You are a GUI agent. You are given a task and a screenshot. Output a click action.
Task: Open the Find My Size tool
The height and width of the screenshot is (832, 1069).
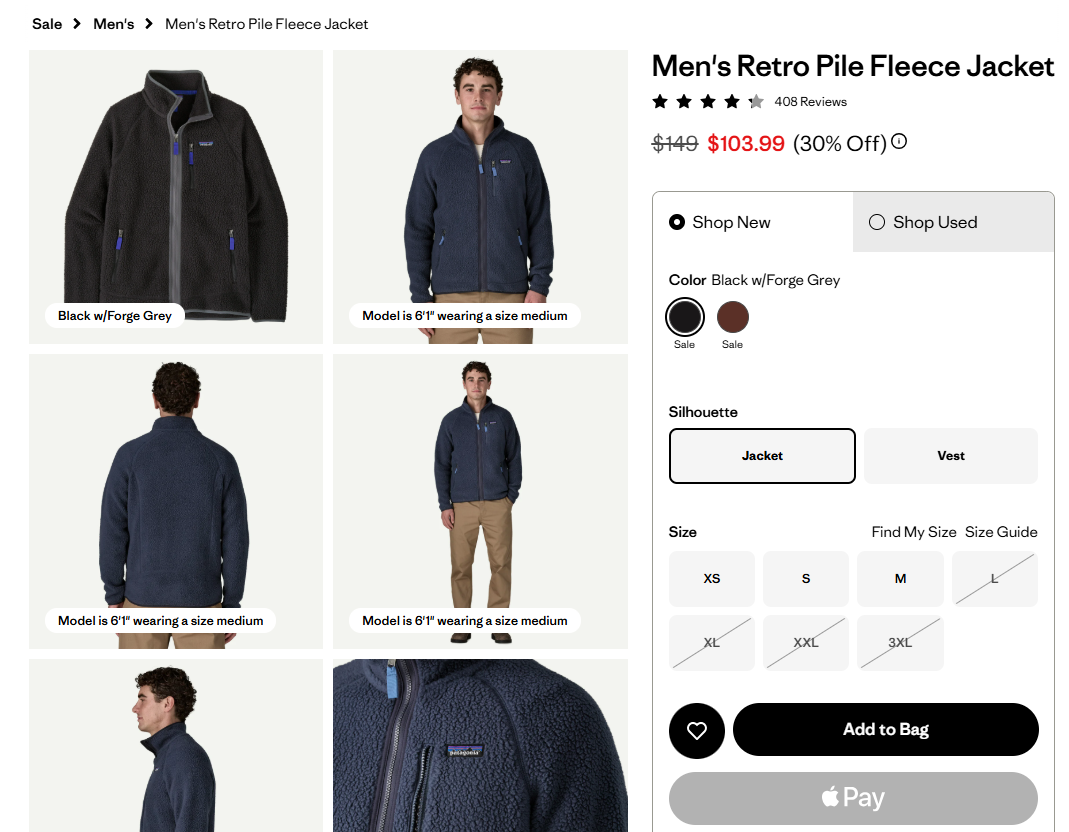point(914,532)
